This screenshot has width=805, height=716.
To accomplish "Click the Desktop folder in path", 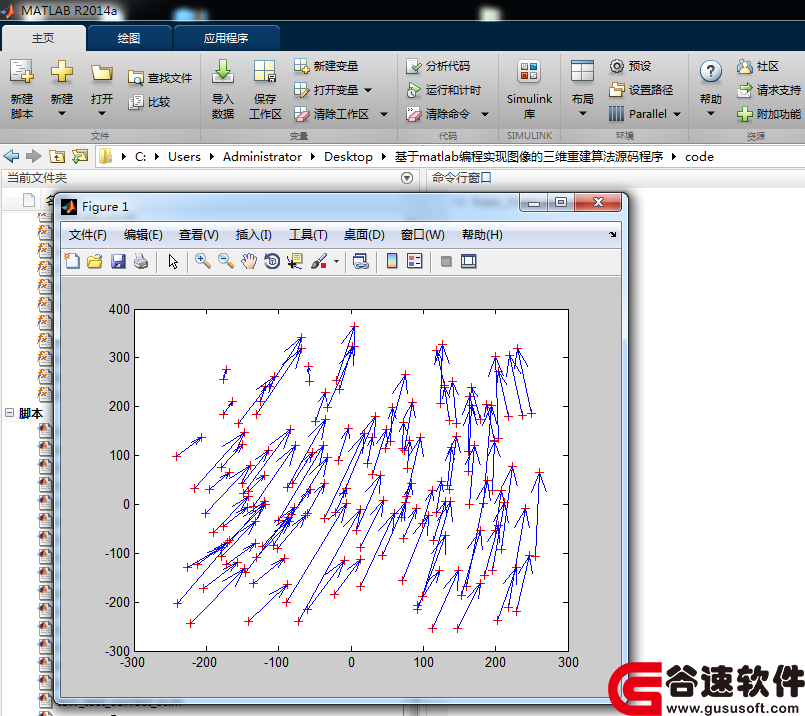I will tap(348, 157).
